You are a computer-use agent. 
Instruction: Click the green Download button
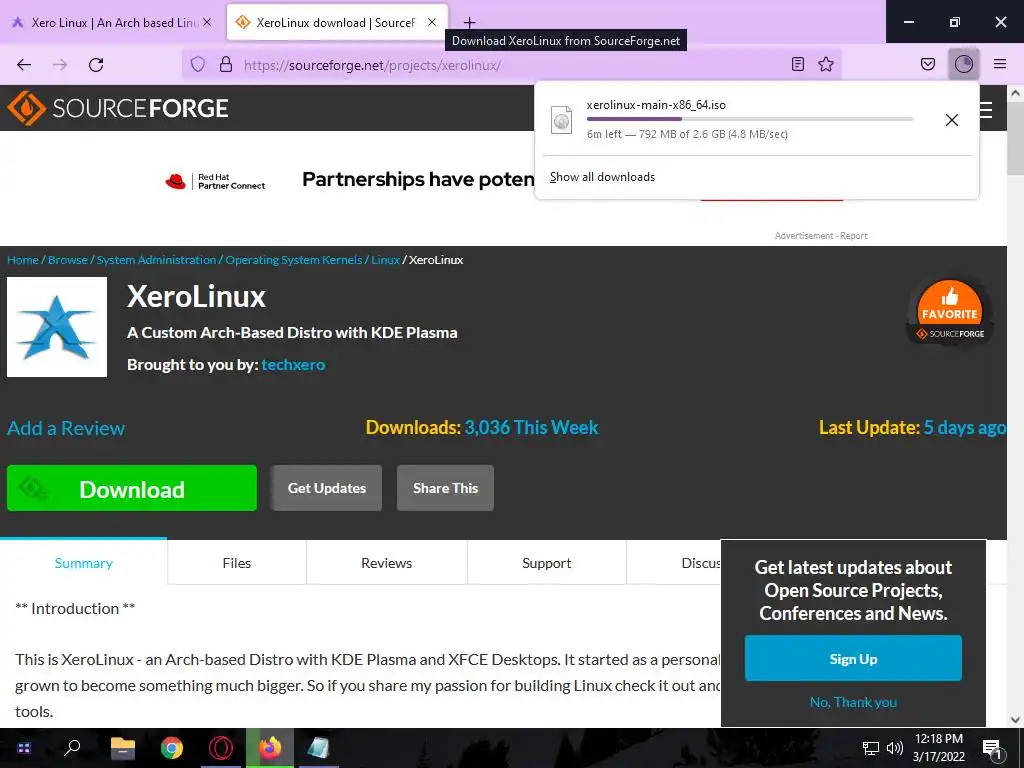pyautogui.click(x=132, y=488)
